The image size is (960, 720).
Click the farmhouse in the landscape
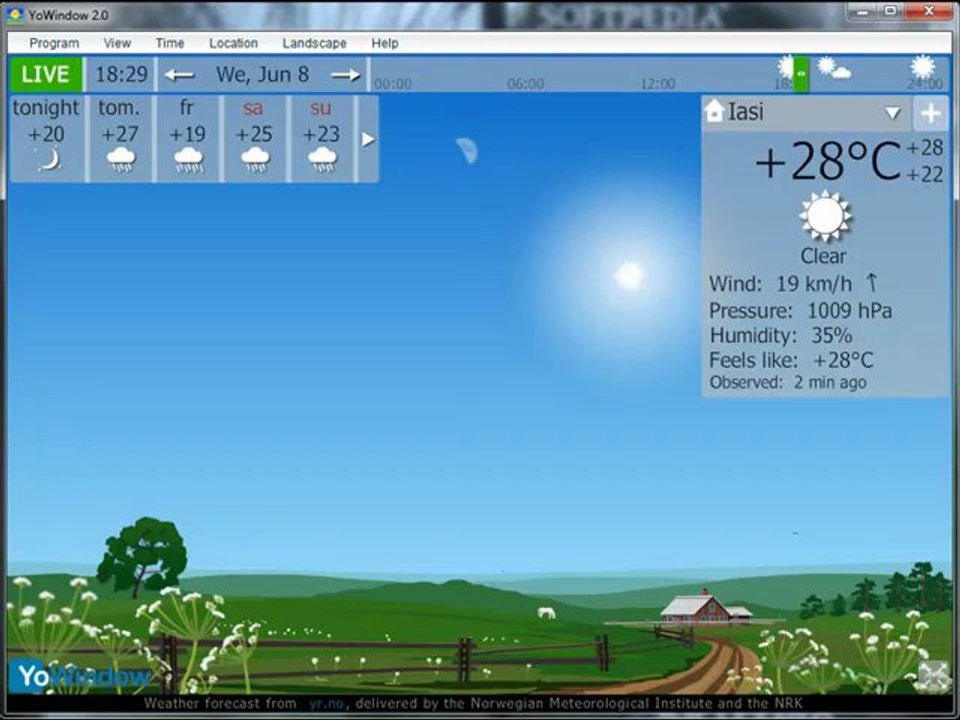707,608
